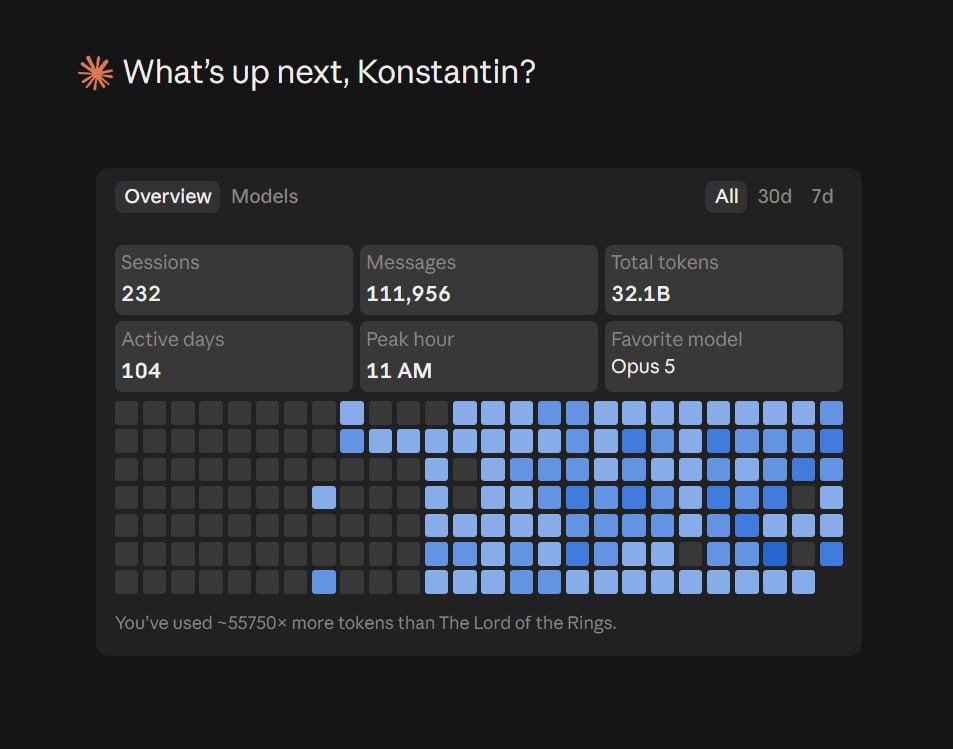Switch to the Overview tab
This screenshot has height=749, width=953.
pyautogui.click(x=168, y=196)
